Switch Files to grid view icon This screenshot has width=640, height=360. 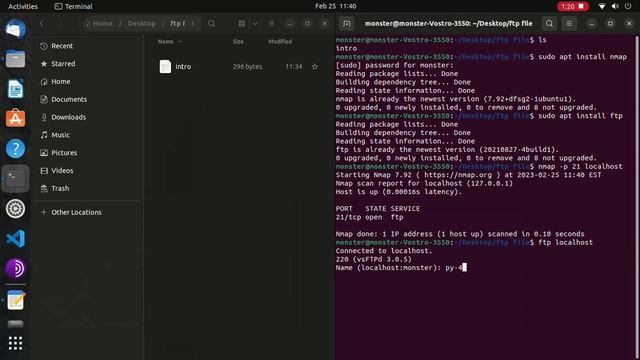[x=242, y=24]
